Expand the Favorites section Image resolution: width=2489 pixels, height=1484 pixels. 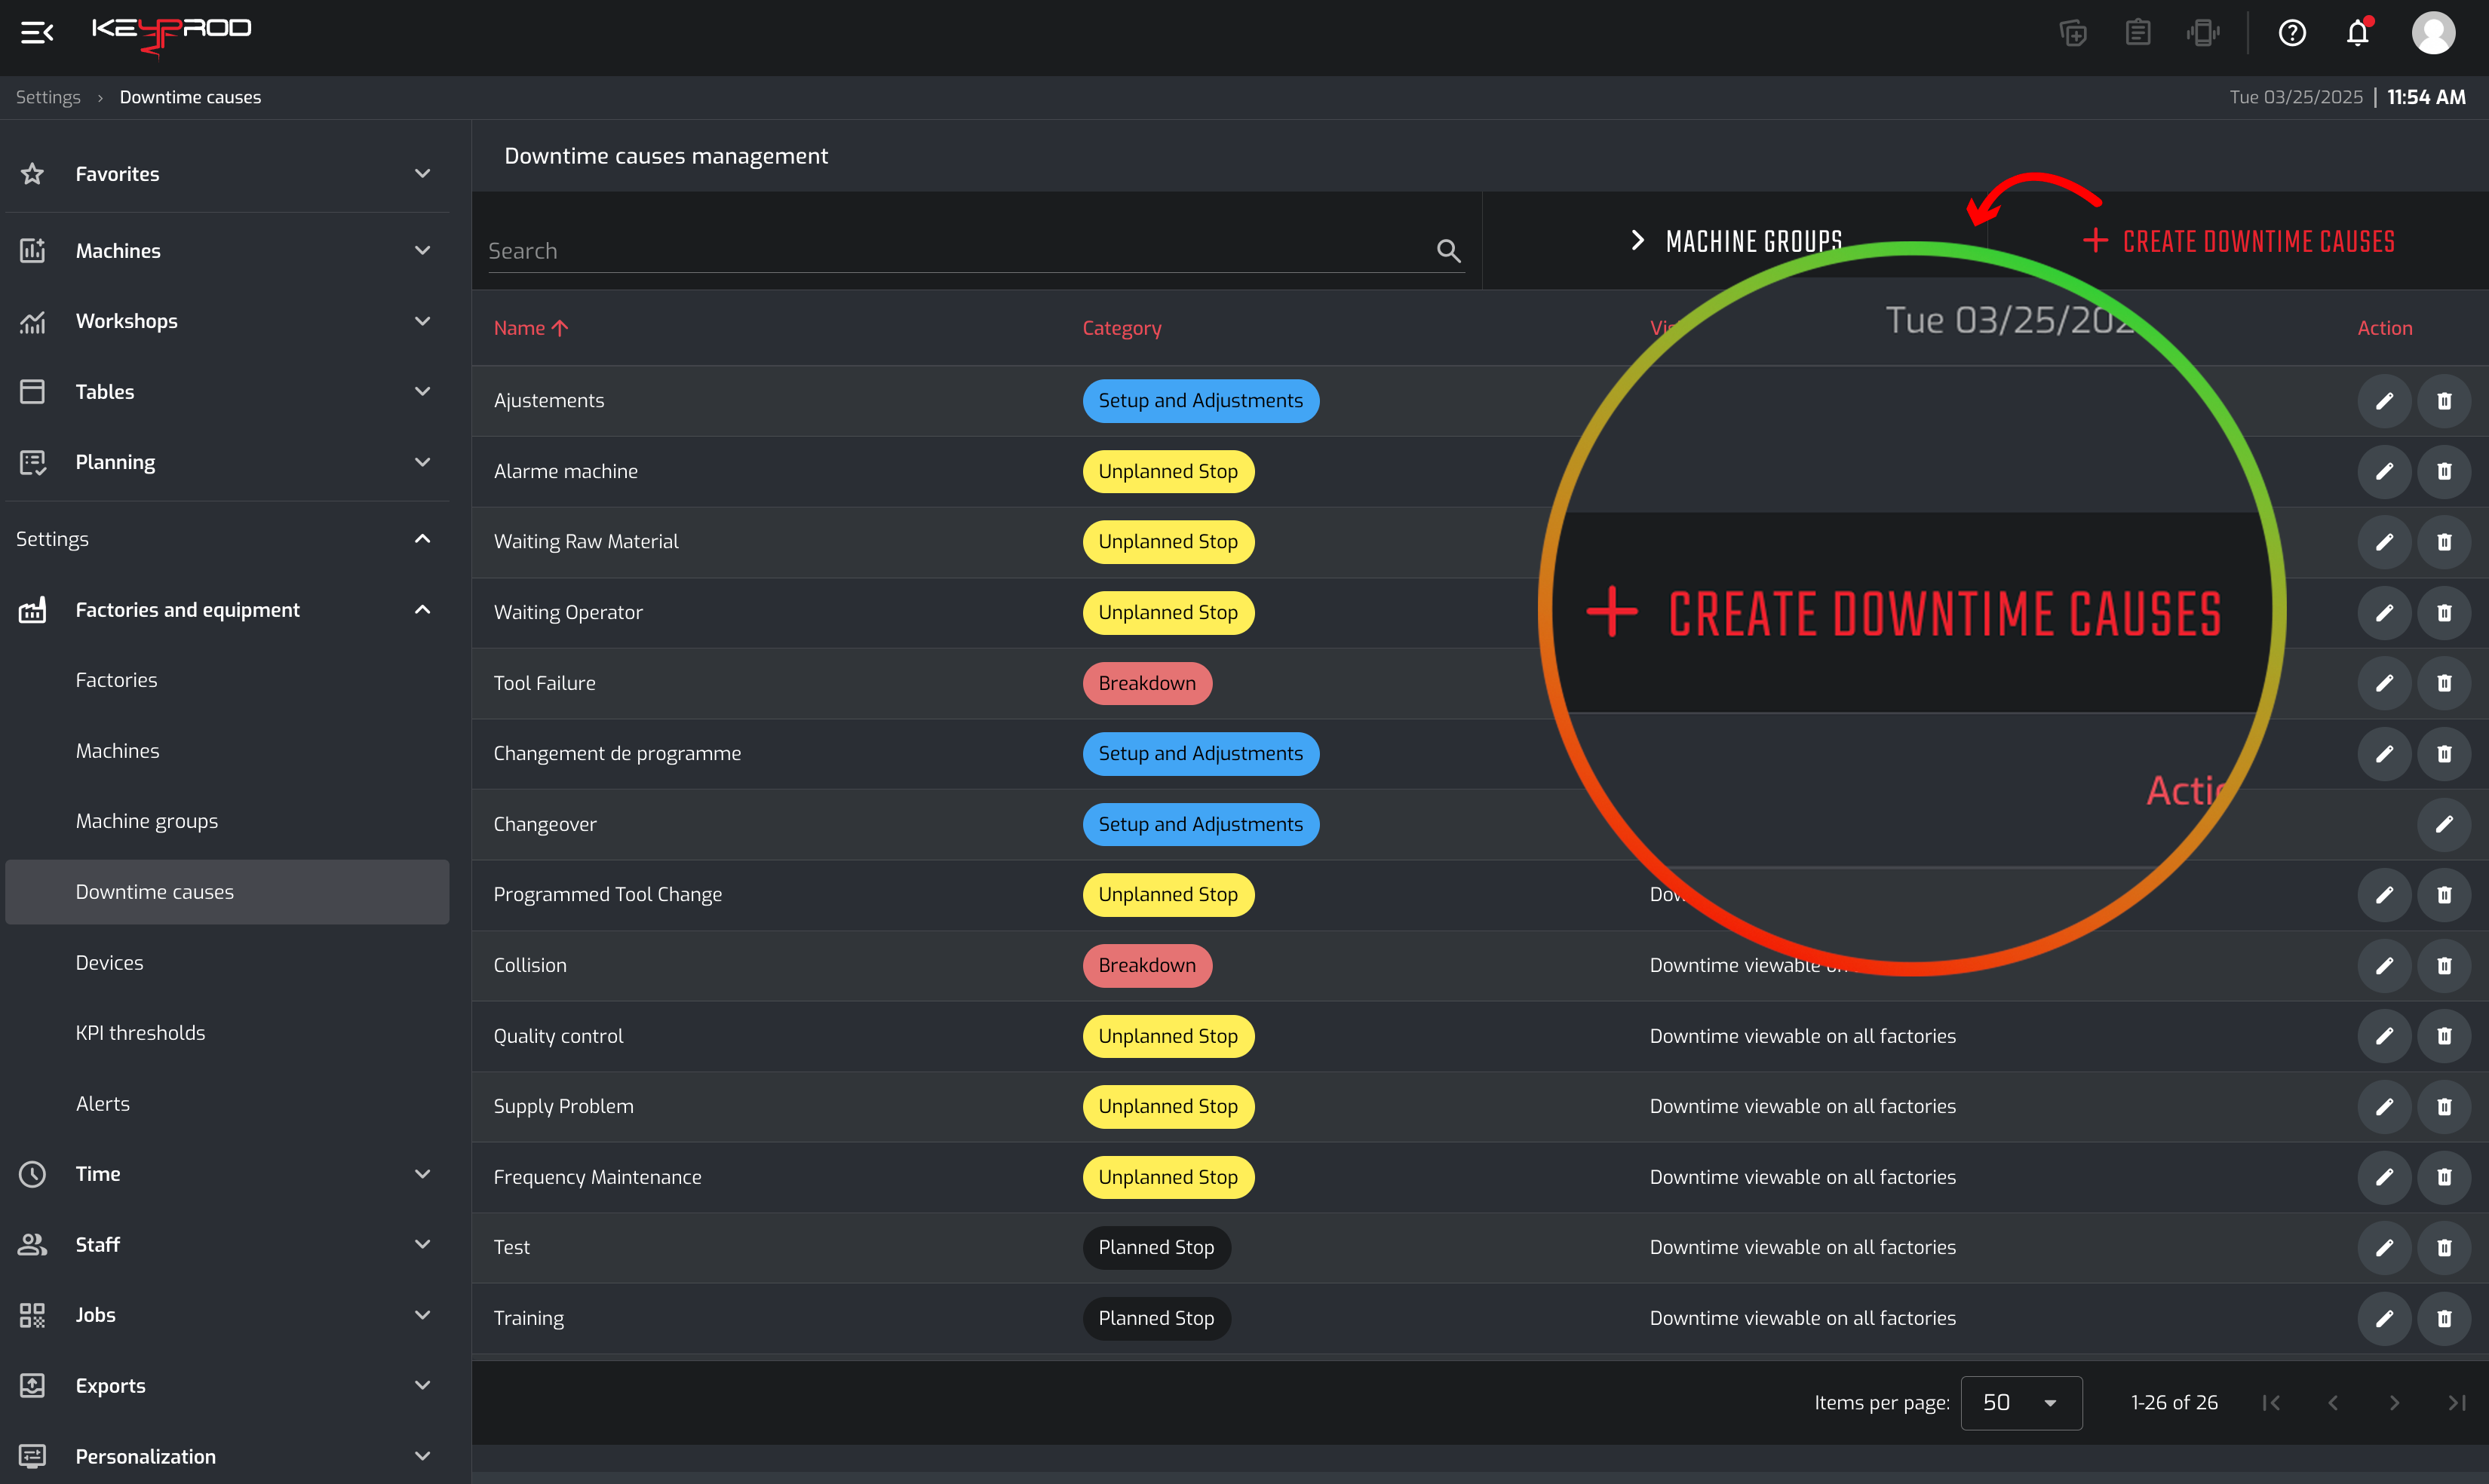(227, 174)
